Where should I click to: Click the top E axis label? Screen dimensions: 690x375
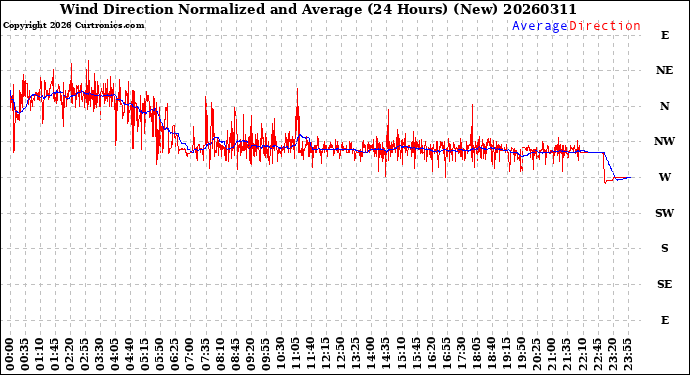664,35
